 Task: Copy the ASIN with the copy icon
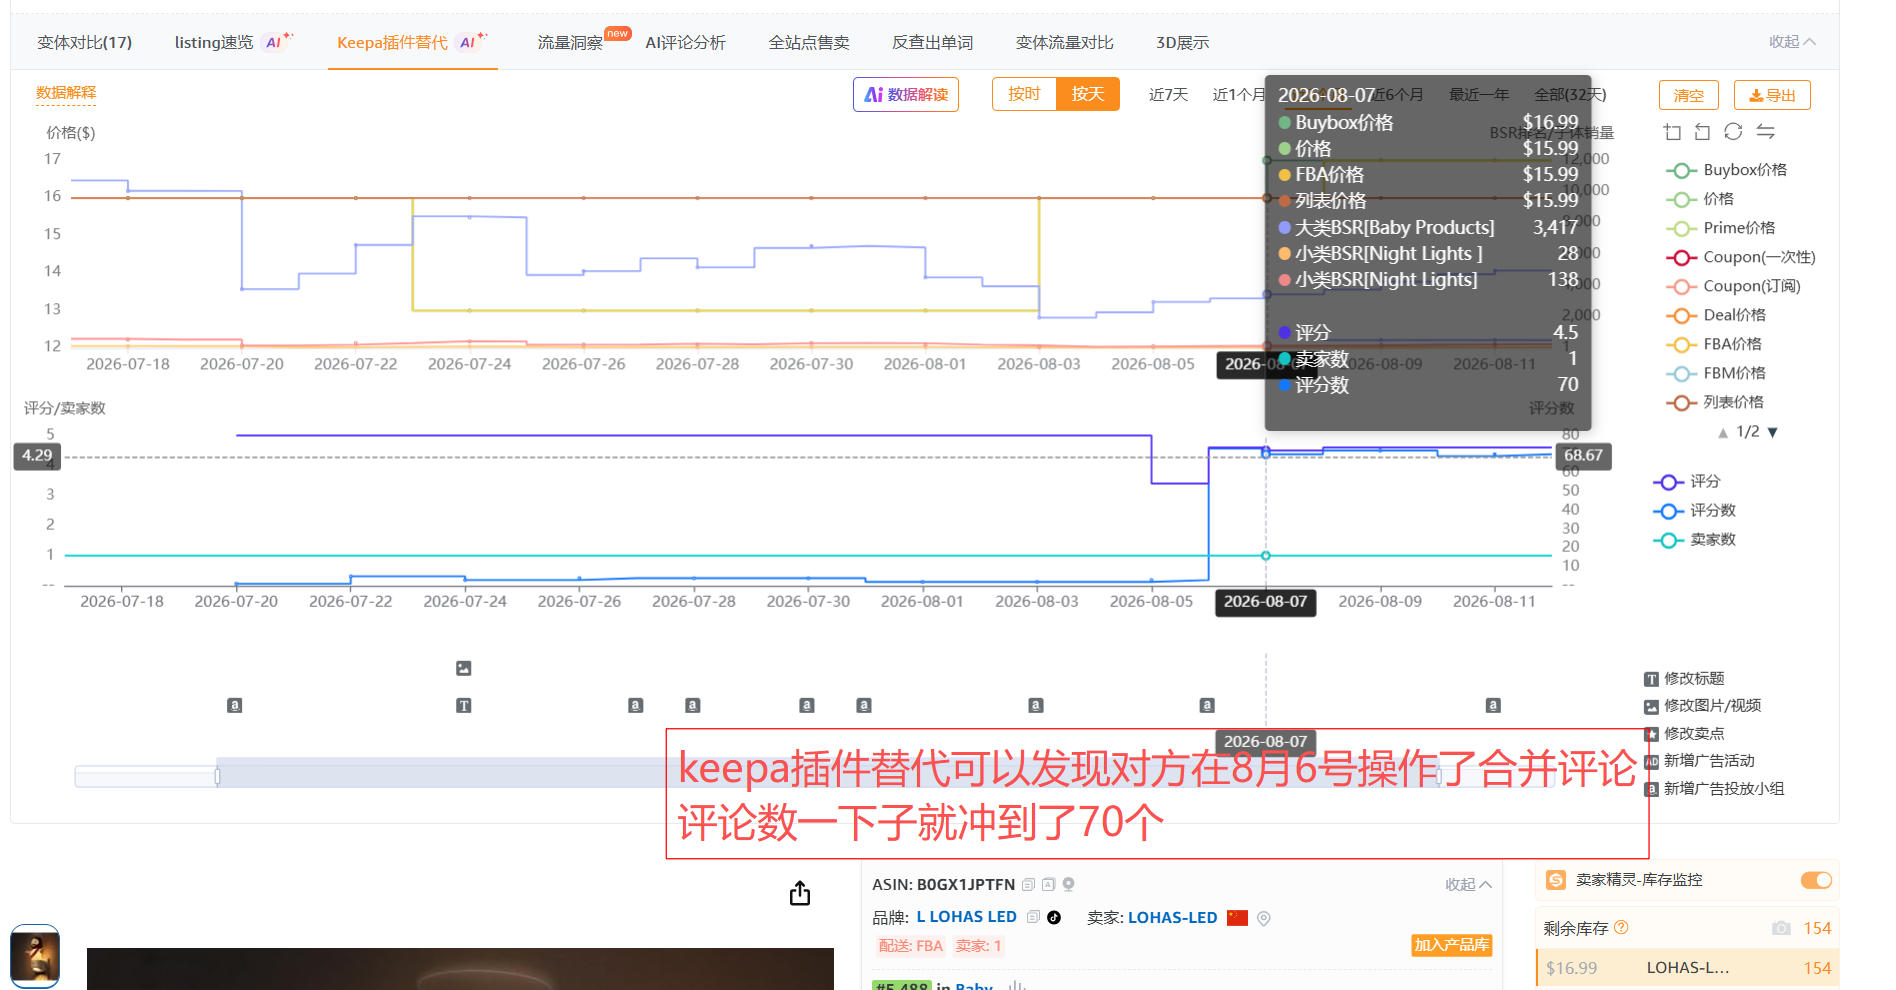pyautogui.click(x=1028, y=885)
